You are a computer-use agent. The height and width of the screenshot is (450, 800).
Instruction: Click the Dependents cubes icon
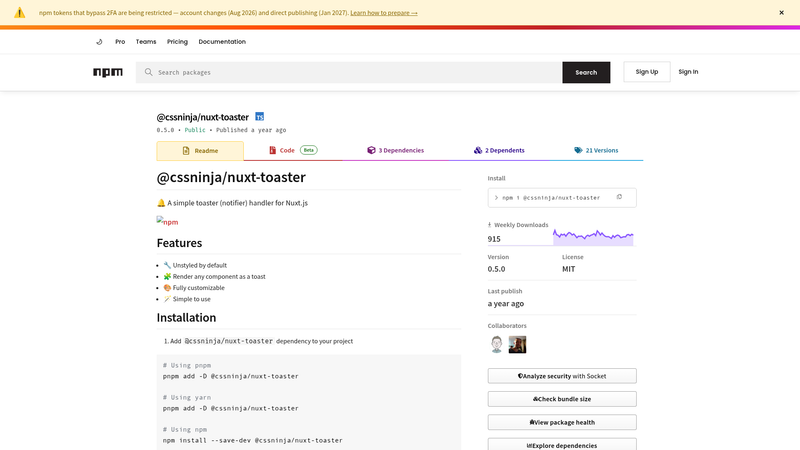[478, 151]
